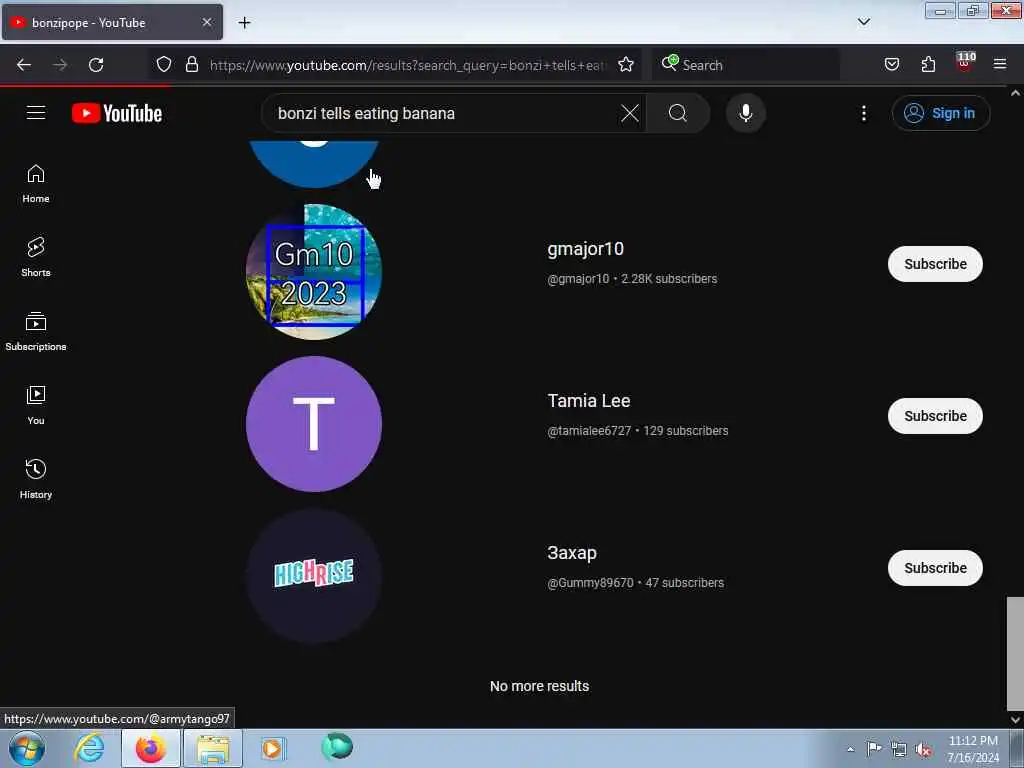Open the media player taskbar icon
The width and height of the screenshot is (1024, 768).
click(272, 748)
